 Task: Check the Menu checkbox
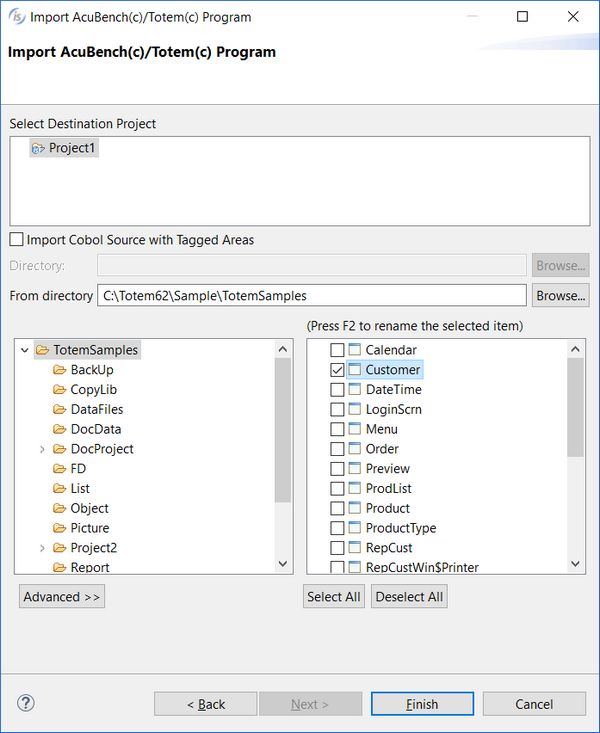point(337,429)
